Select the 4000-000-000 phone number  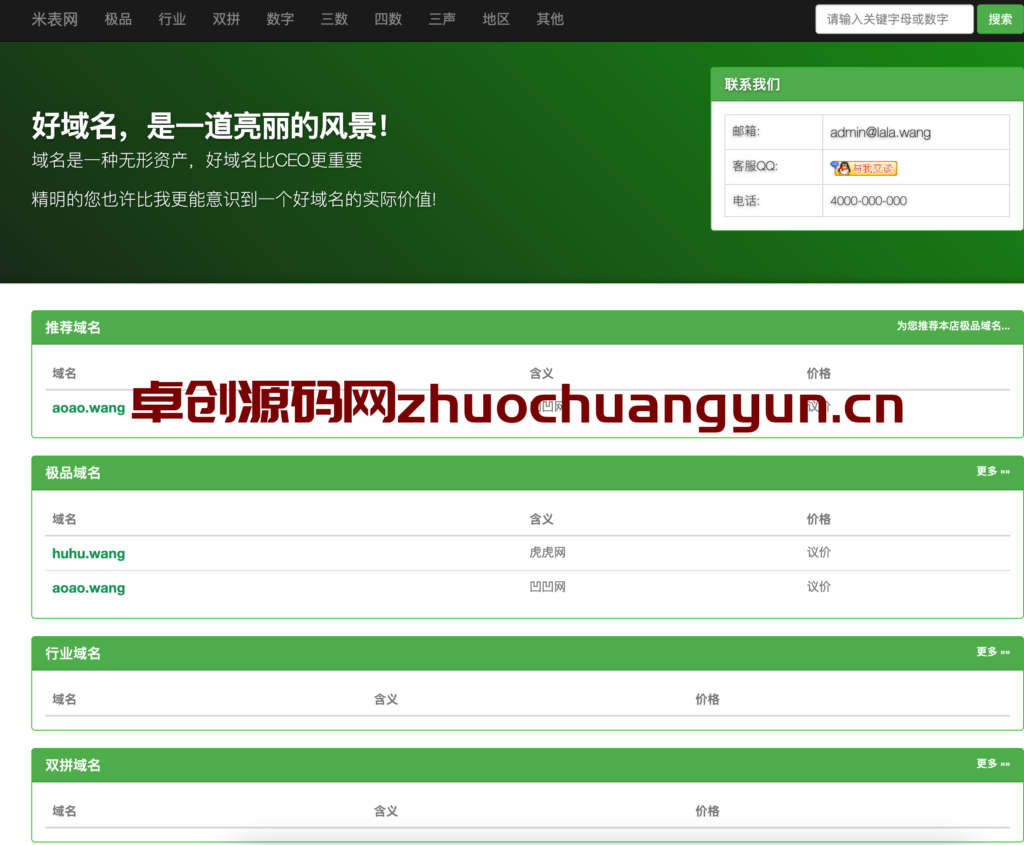(868, 201)
